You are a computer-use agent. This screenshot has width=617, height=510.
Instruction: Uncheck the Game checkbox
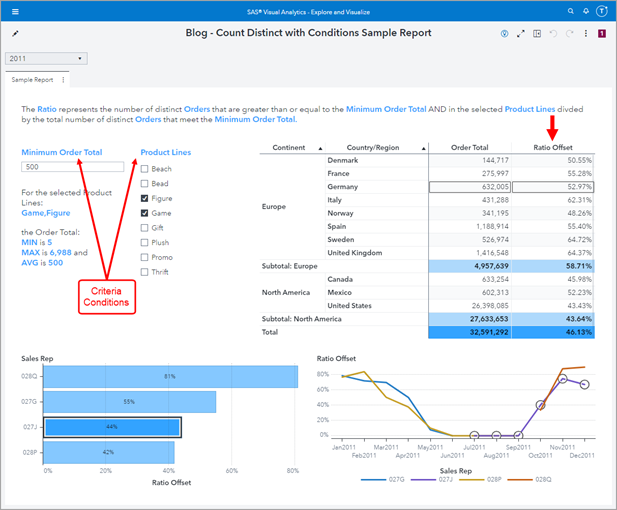pyautogui.click(x=145, y=213)
